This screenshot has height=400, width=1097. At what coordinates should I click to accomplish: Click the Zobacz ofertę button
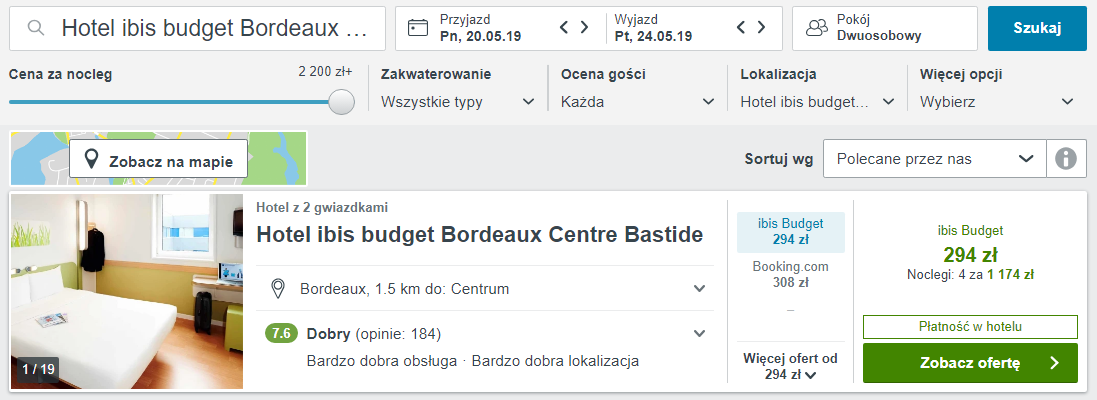click(970, 363)
